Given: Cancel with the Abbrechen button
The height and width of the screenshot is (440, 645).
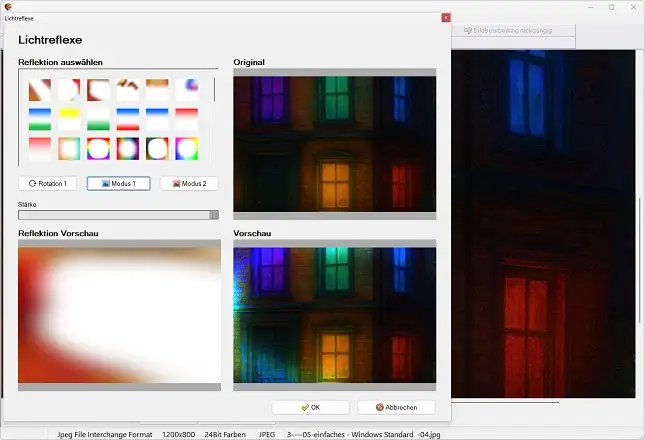Looking at the screenshot, I should pos(396,408).
